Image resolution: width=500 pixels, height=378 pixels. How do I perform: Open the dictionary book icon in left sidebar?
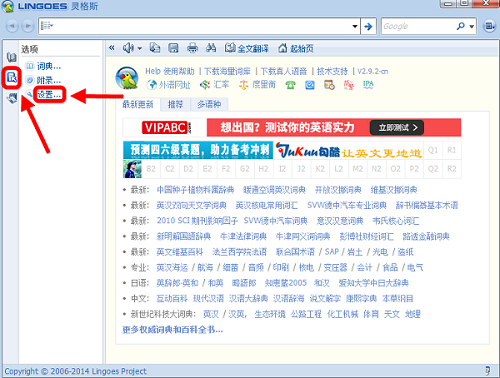[x=12, y=58]
